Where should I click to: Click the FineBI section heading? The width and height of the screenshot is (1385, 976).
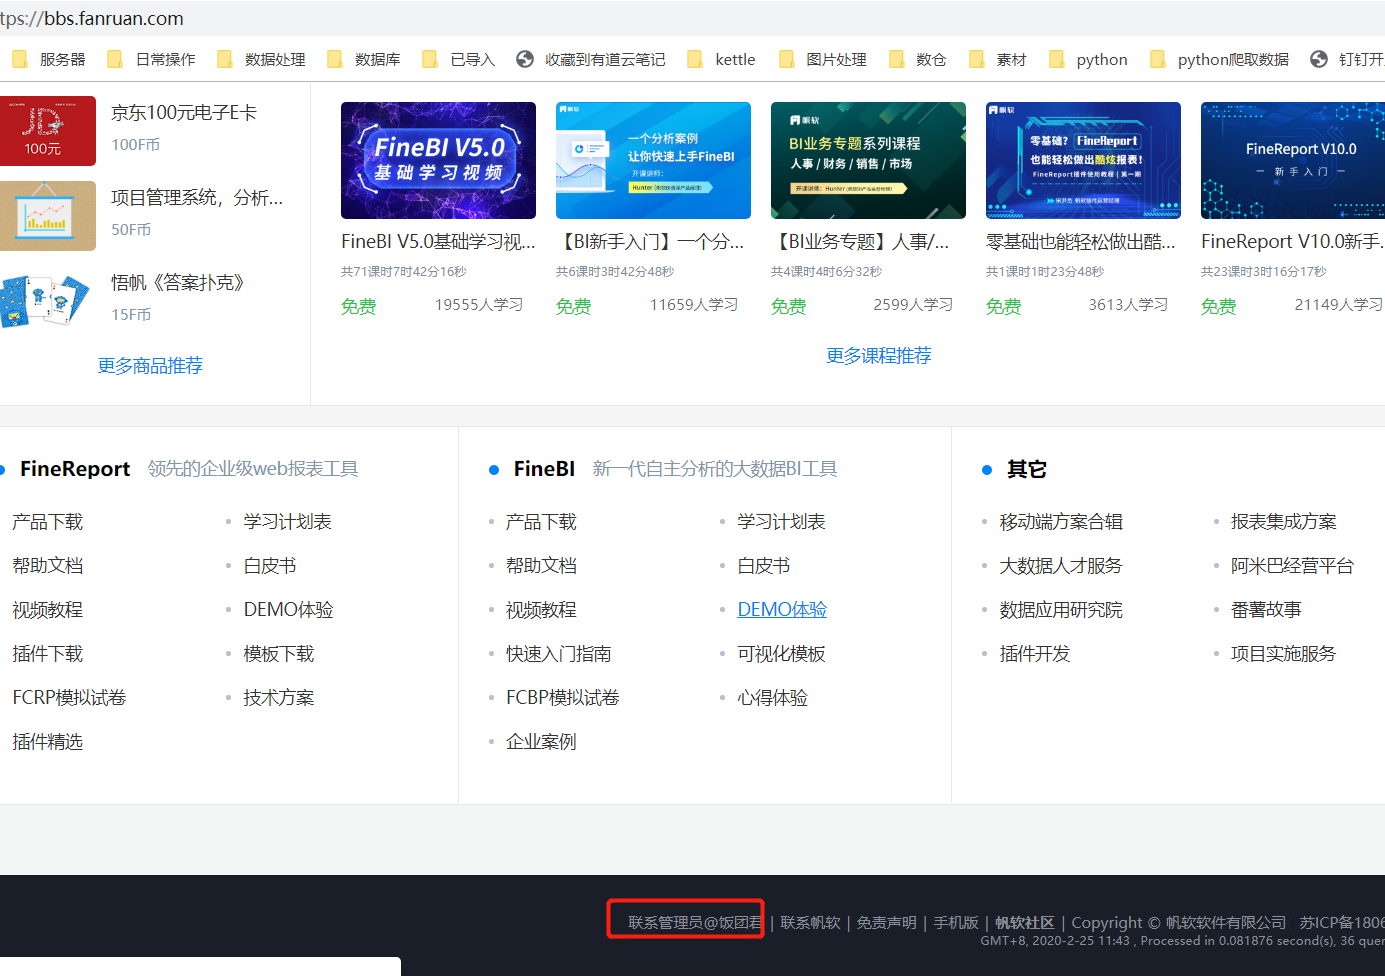(544, 469)
